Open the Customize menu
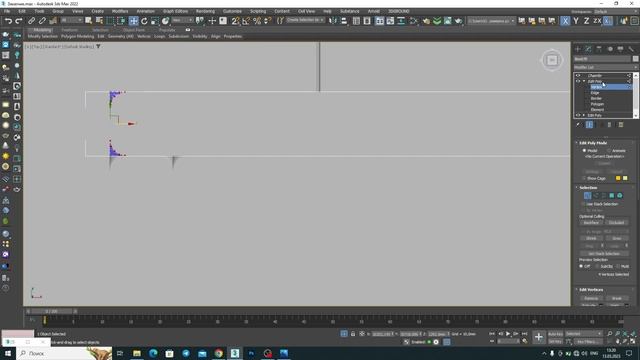 point(232,11)
